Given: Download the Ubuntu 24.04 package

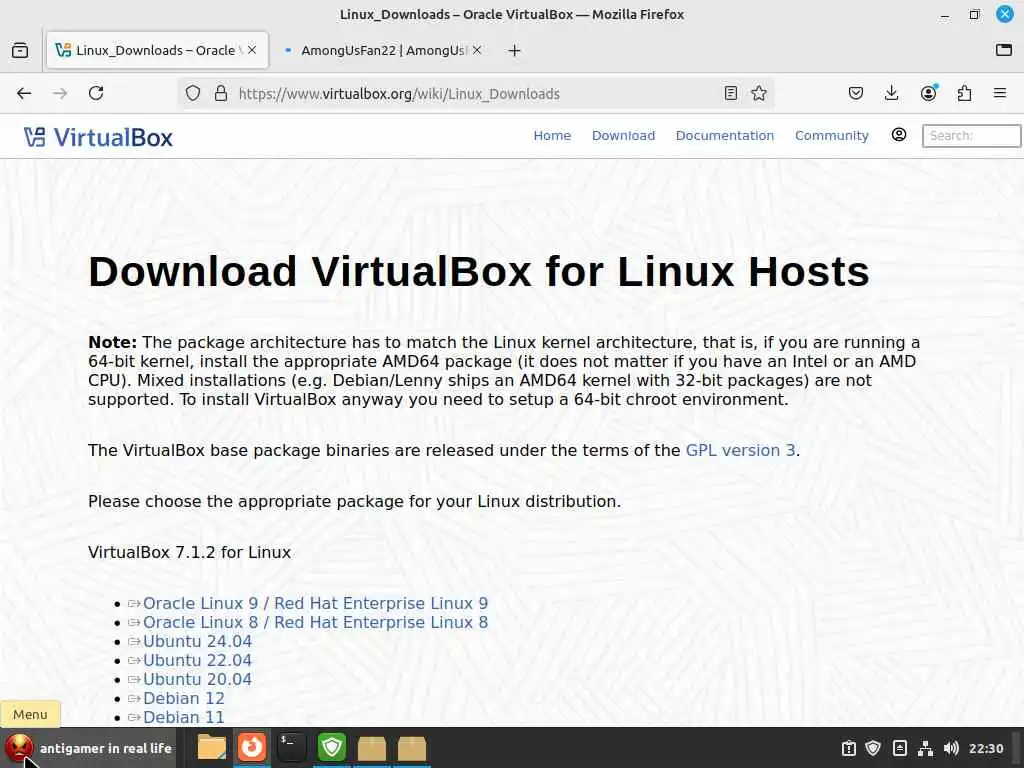Looking at the screenshot, I should [197, 641].
